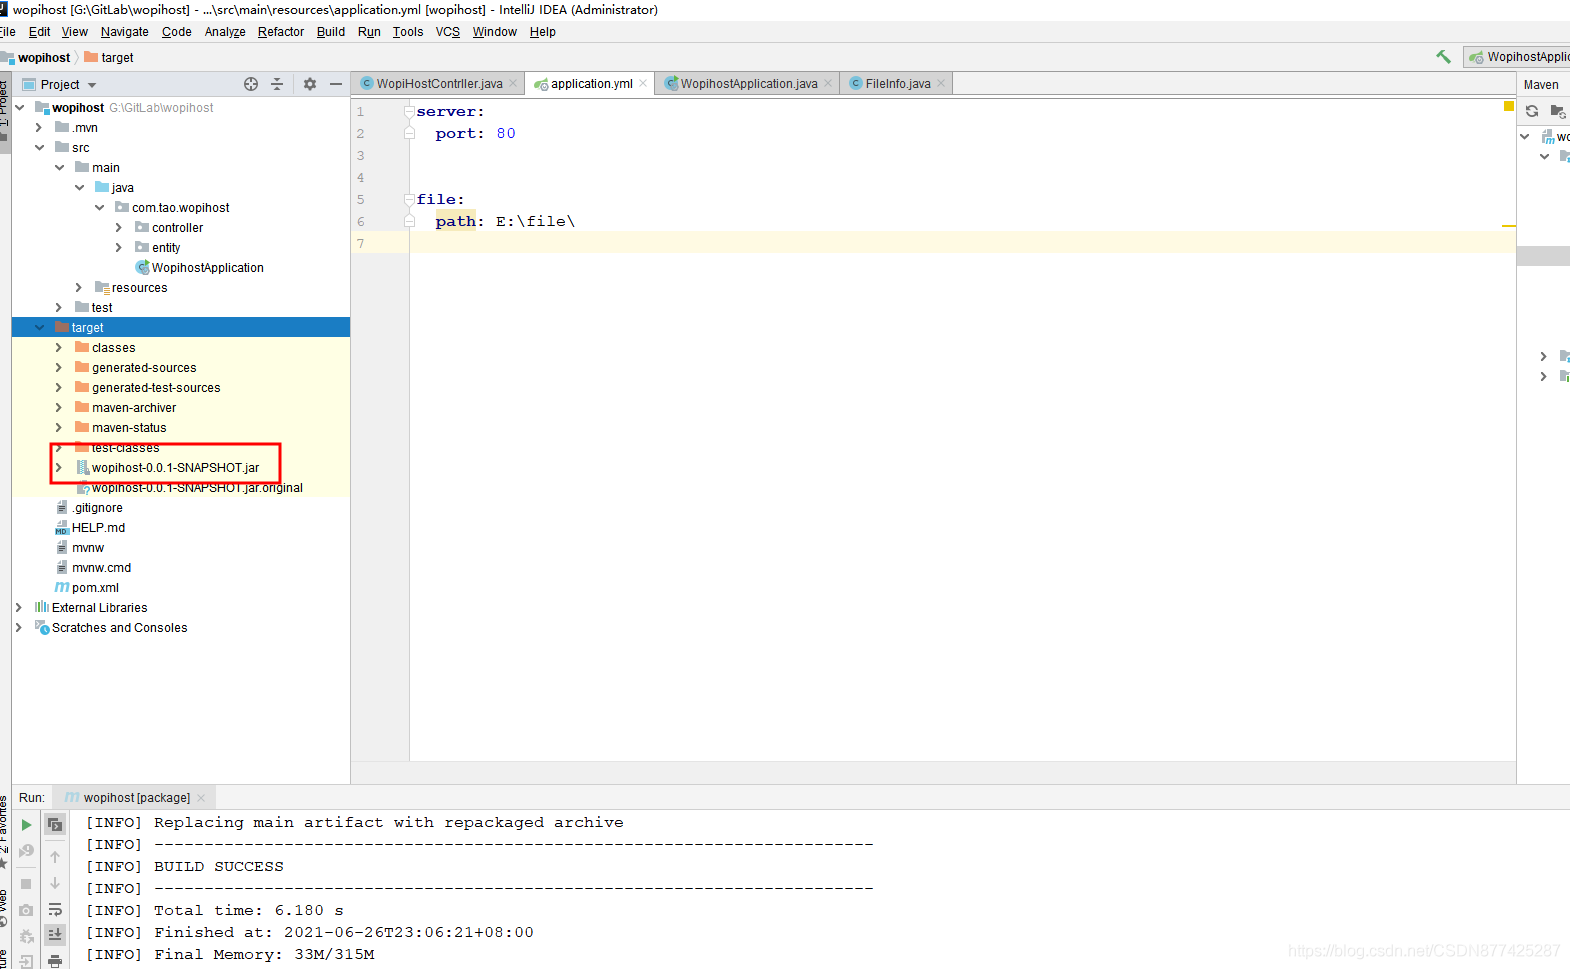The height and width of the screenshot is (969, 1570).
Task: Toggle scroll to end in console
Action: [x=55, y=934]
